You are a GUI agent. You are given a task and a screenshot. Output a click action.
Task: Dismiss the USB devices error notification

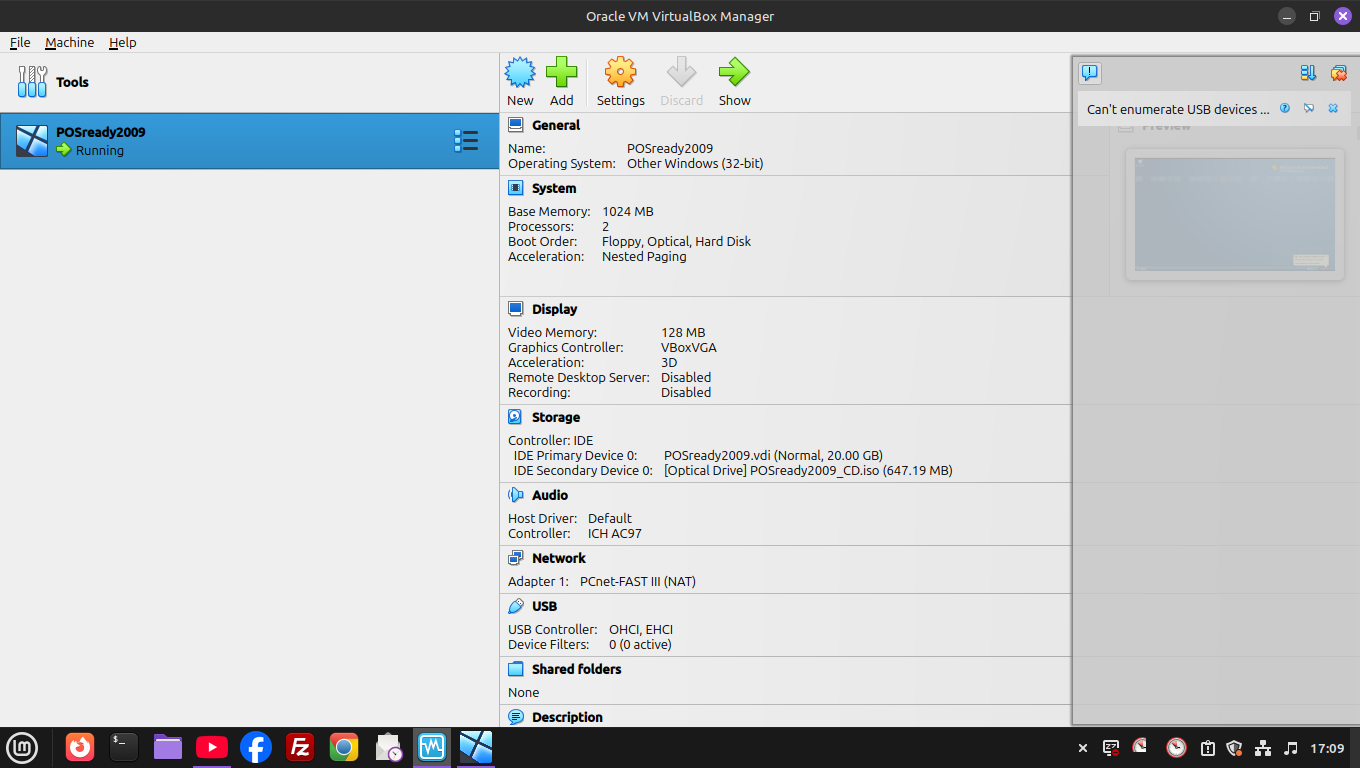pyautogui.click(x=1333, y=108)
